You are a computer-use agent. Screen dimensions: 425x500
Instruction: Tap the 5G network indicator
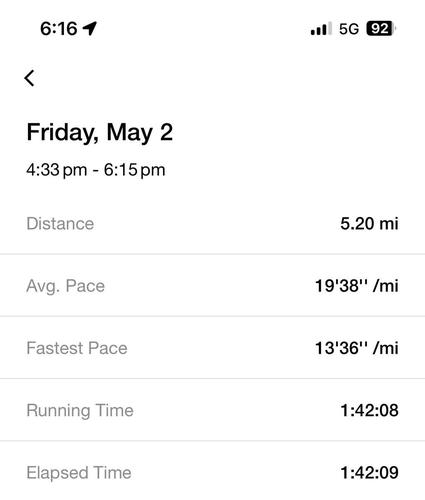(x=349, y=29)
